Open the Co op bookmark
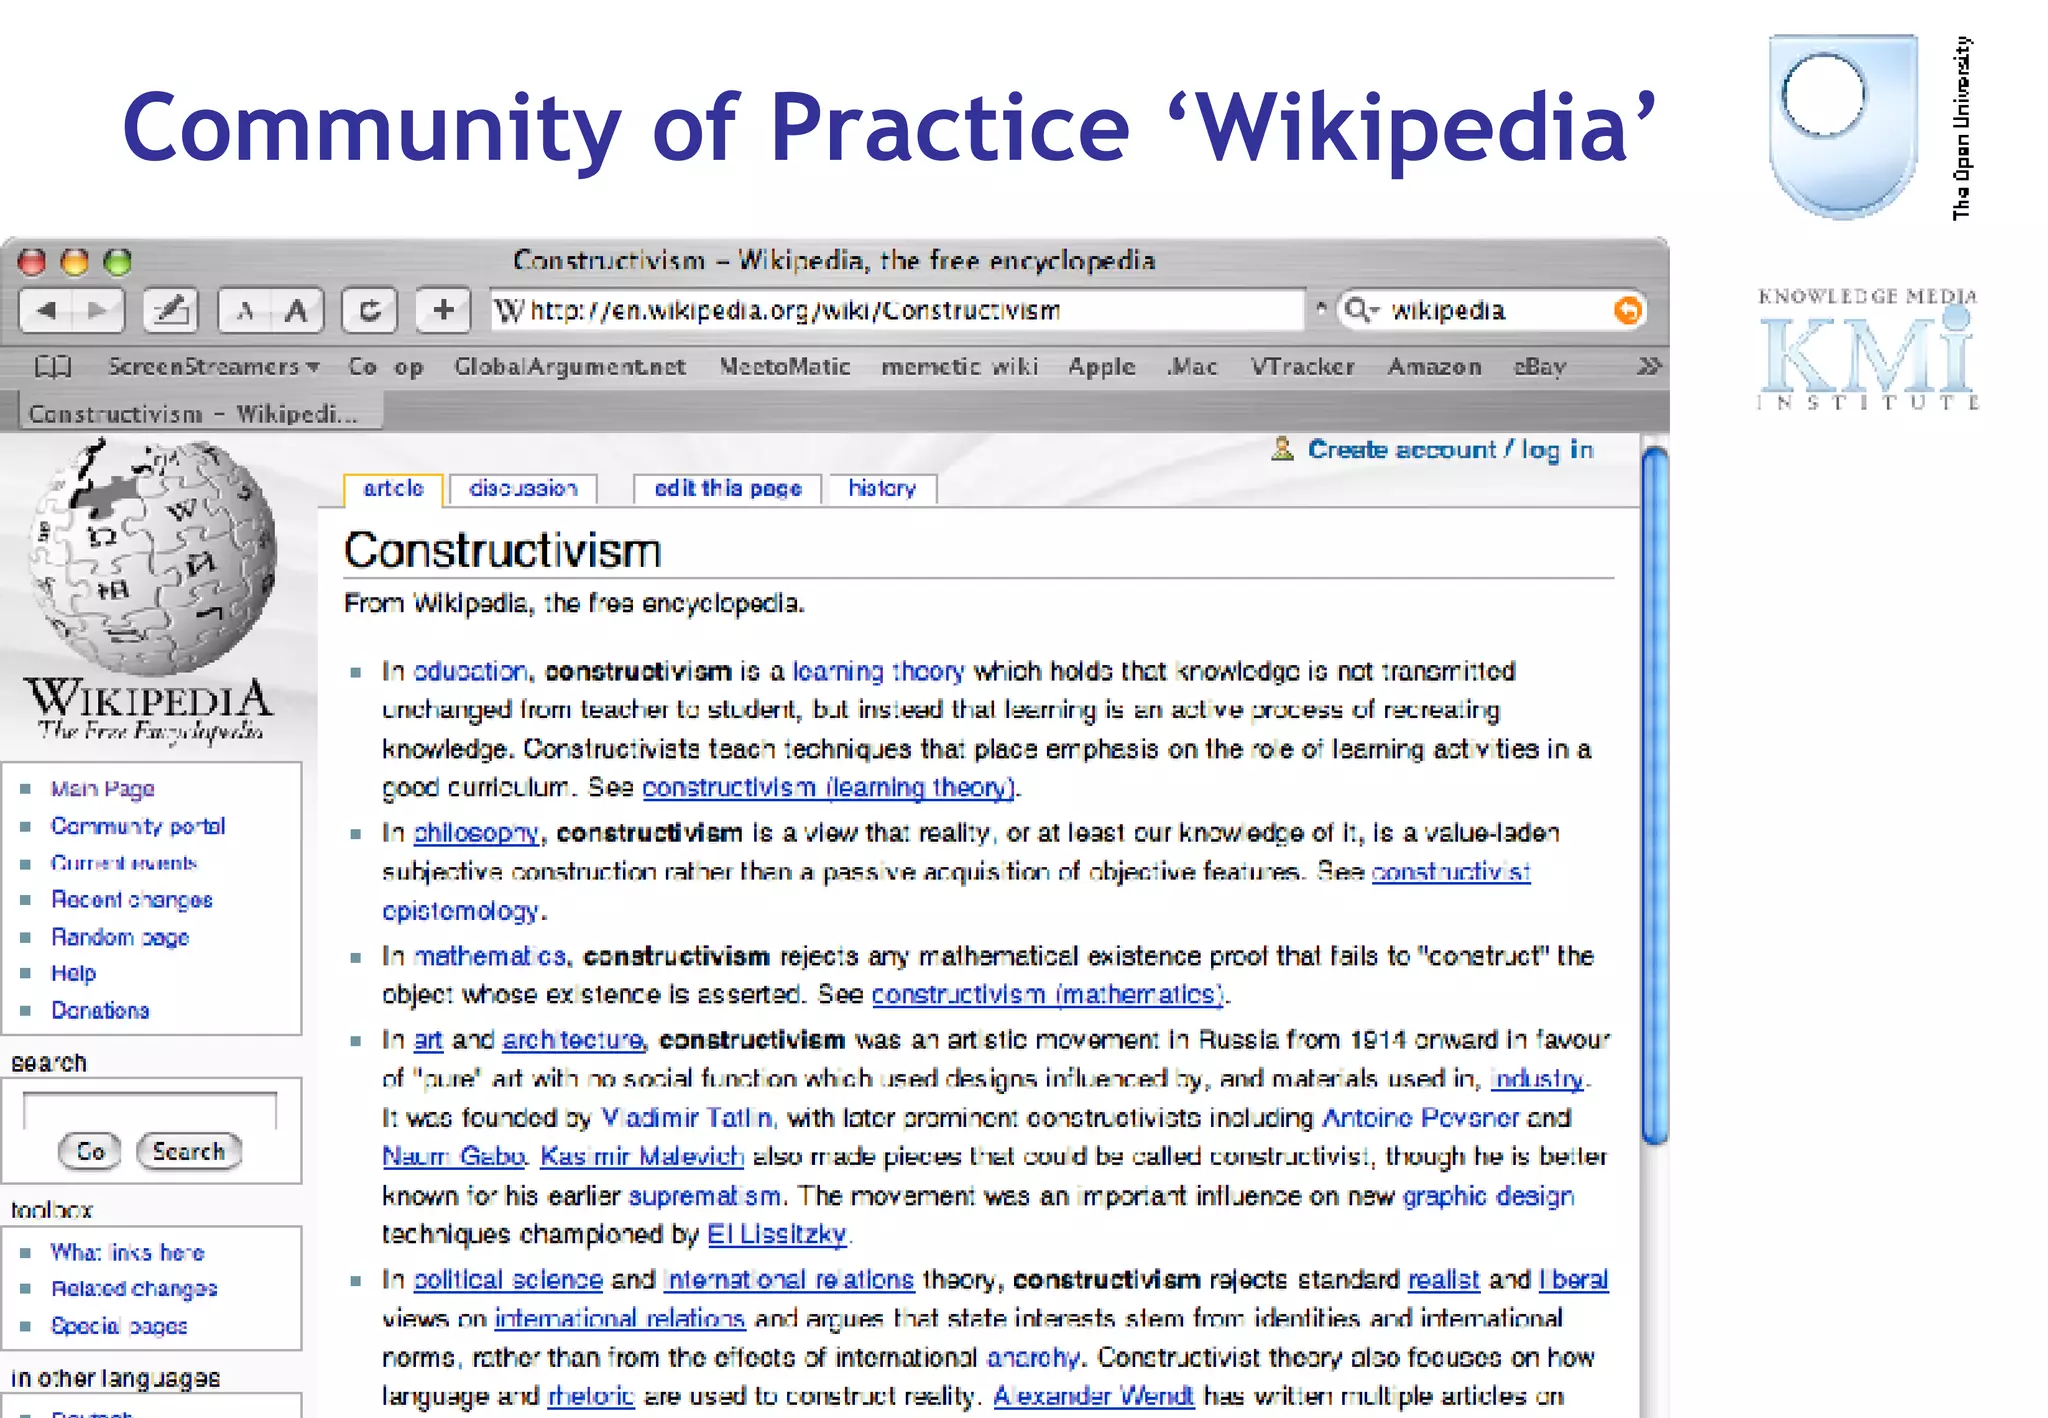Viewport: 2048px width, 1418px height. click(x=385, y=367)
